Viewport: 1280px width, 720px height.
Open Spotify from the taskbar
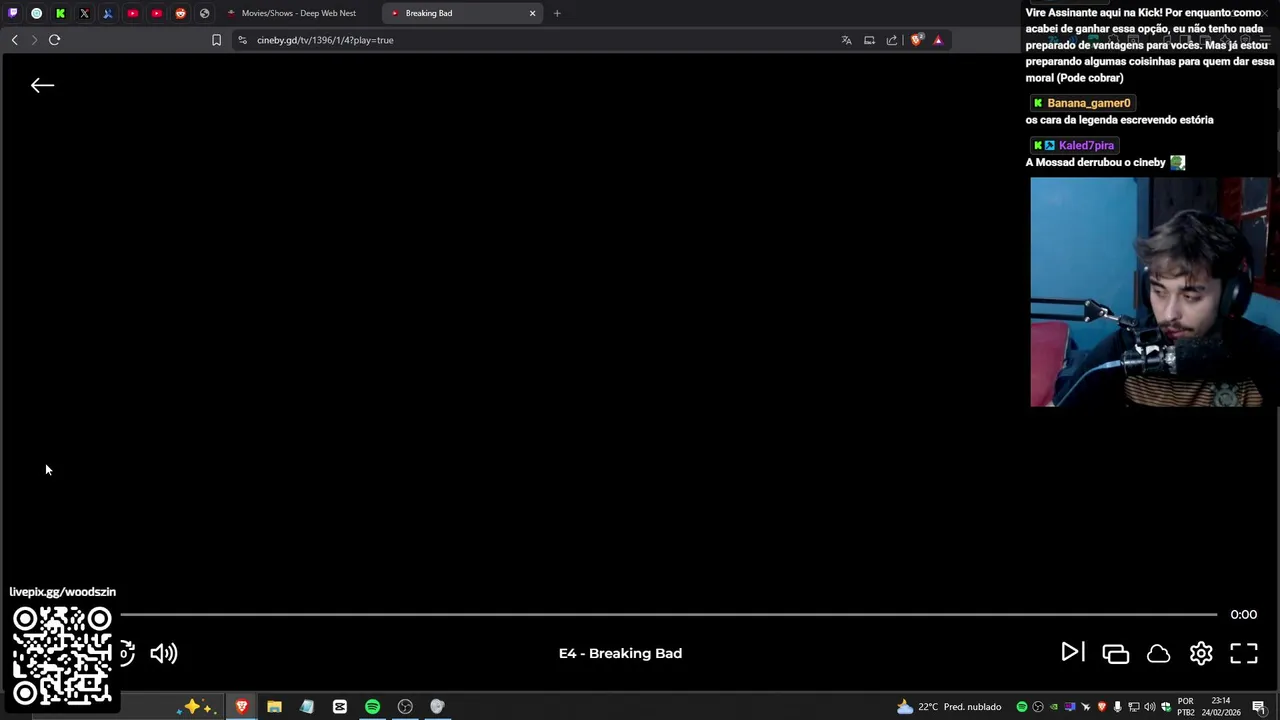[x=372, y=707]
